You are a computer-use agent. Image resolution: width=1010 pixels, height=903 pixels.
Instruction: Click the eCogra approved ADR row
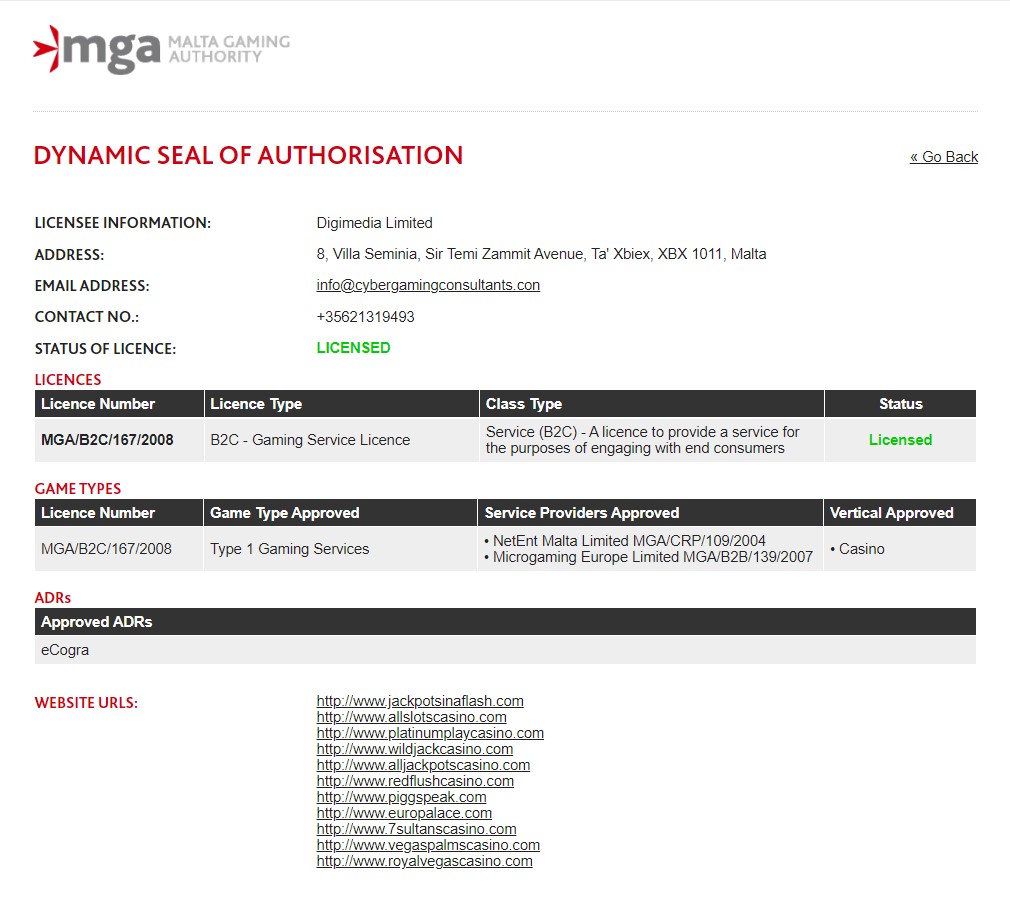[505, 650]
